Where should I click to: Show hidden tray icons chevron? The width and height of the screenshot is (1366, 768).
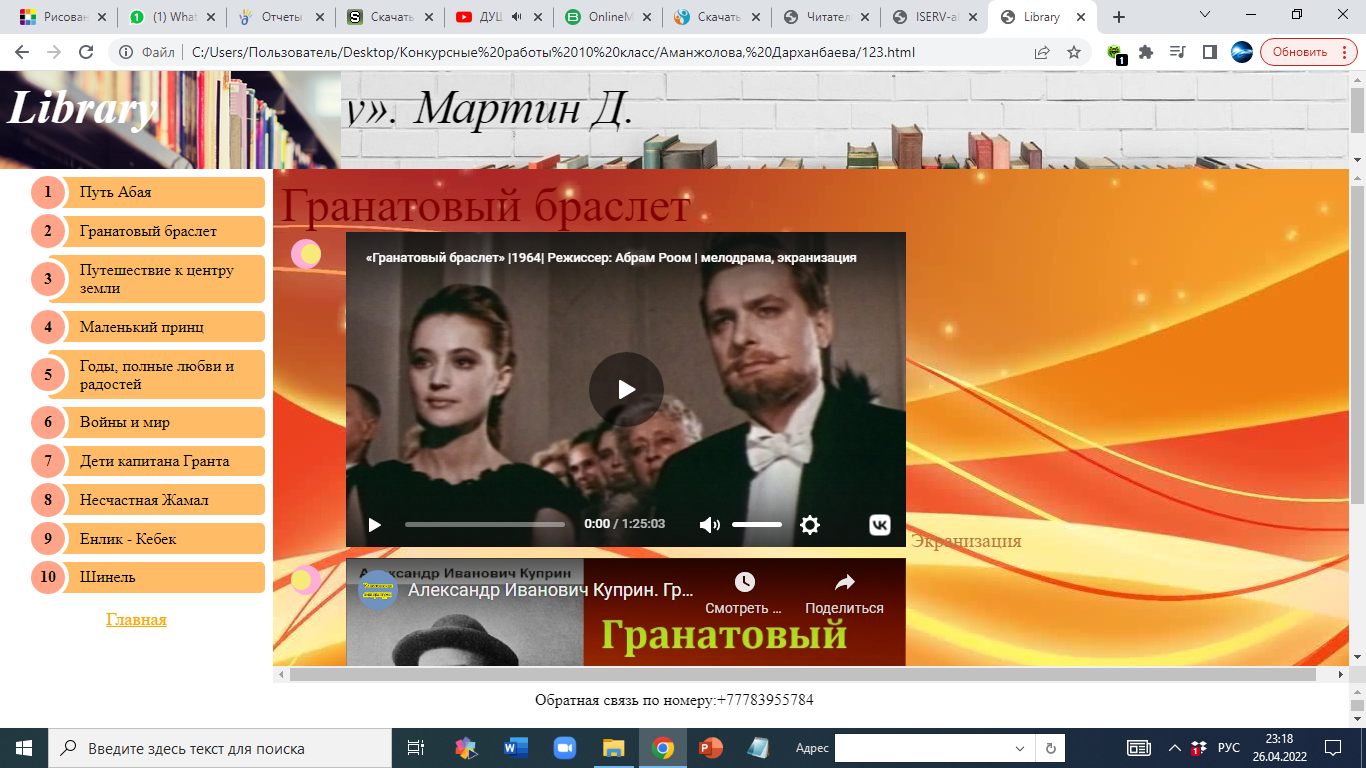point(1175,748)
